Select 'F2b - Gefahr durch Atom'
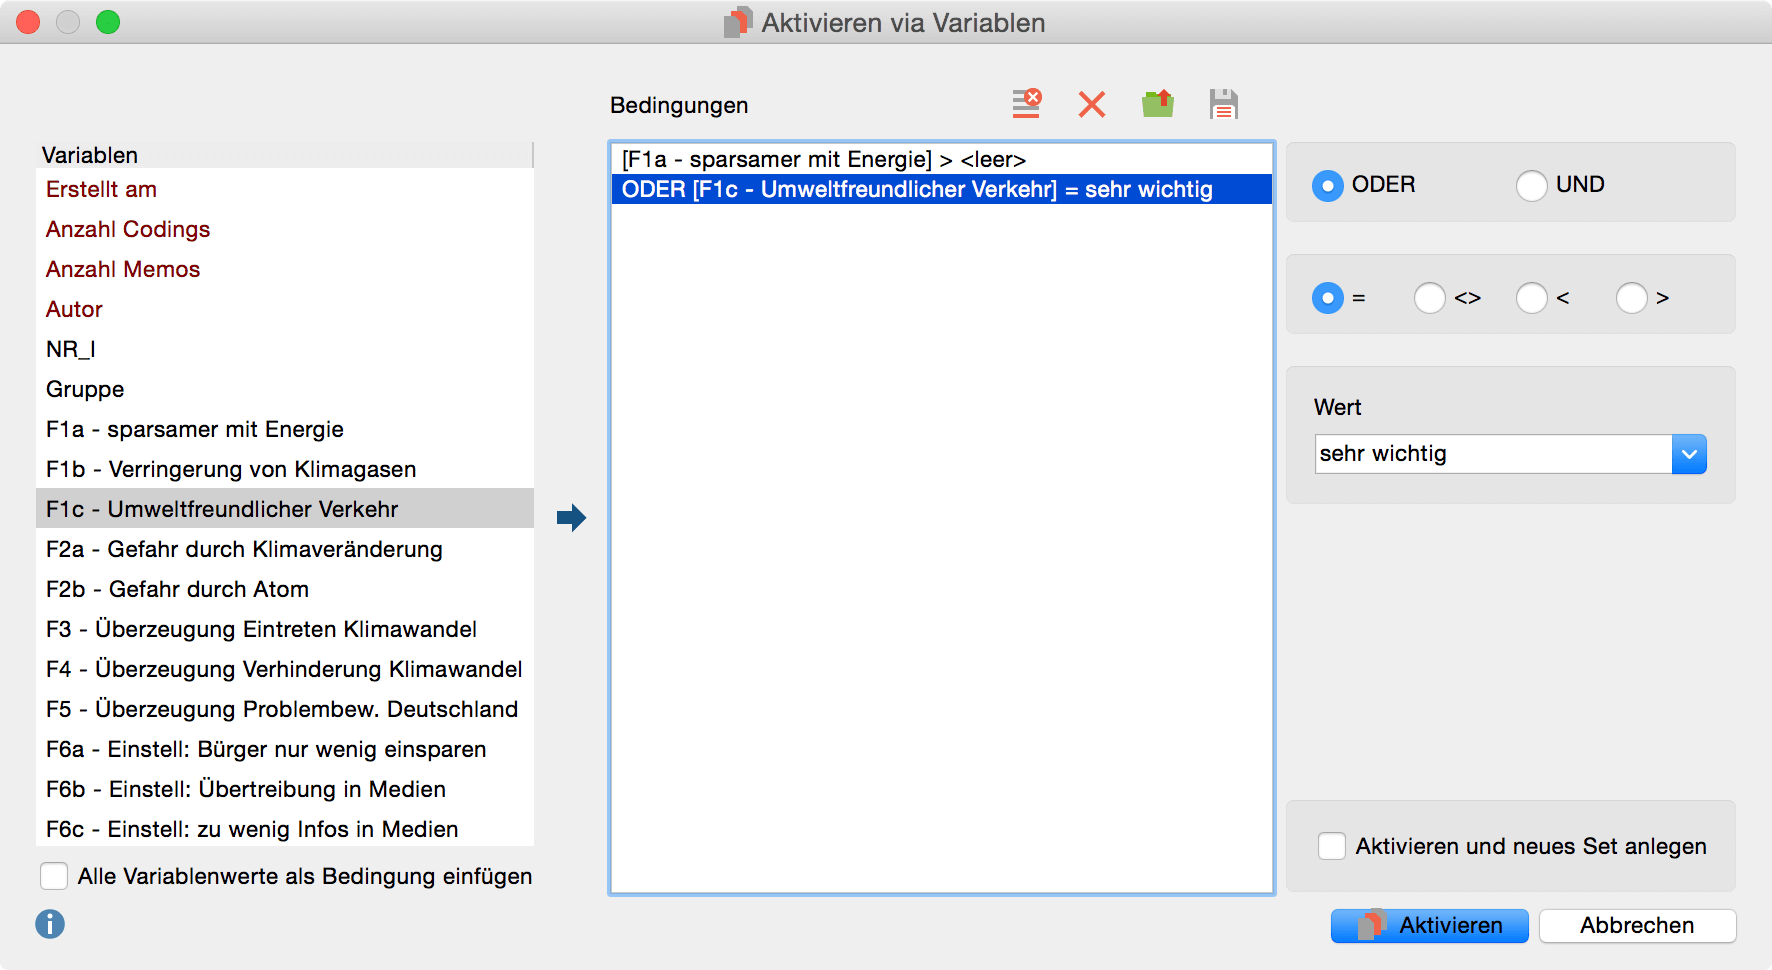1772x970 pixels. pyautogui.click(x=285, y=589)
